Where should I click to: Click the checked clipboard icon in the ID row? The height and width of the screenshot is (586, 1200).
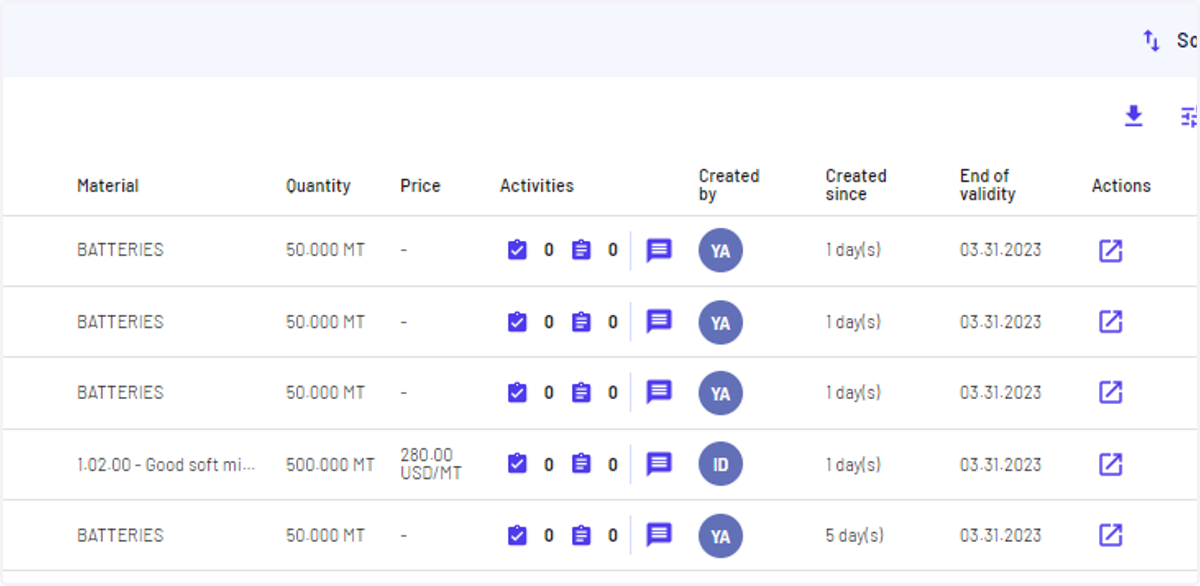[x=517, y=464]
